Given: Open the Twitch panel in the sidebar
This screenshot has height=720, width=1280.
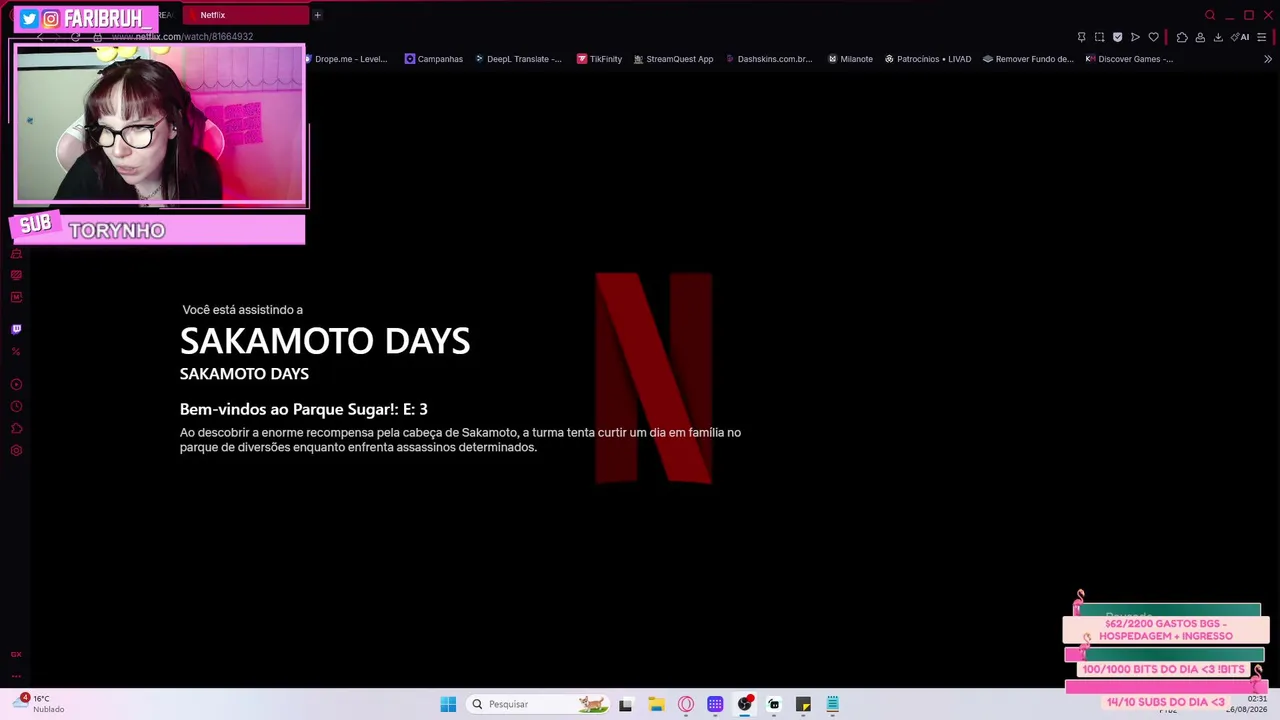Looking at the screenshot, I should click(16, 329).
